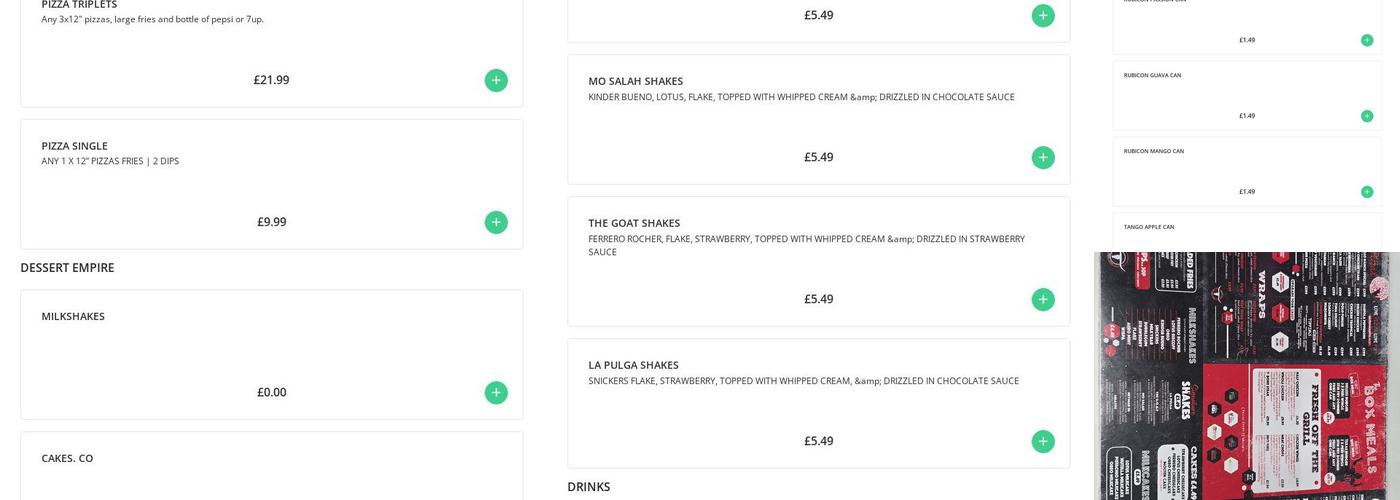Add Pizza Single with the plus button
The height and width of the screenshot is (500, 1400).
[496, 222]
